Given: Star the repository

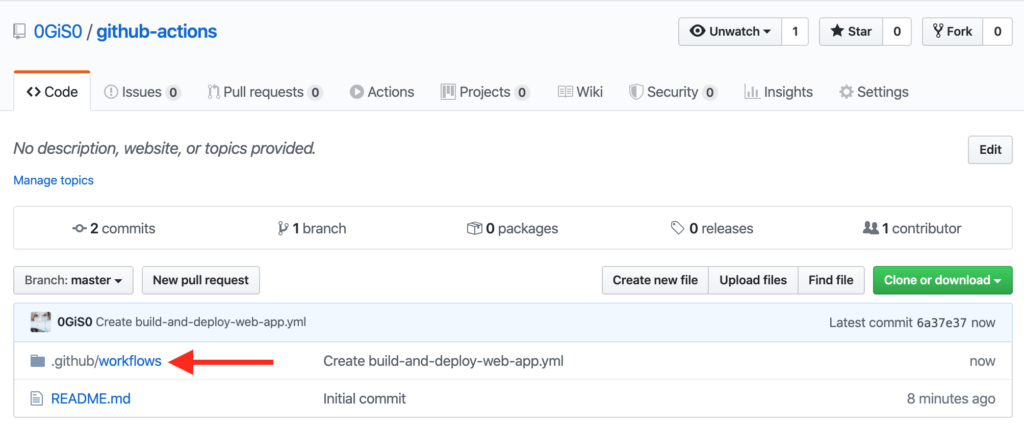Looking at the screenshot, I should (x=851, y=31).
